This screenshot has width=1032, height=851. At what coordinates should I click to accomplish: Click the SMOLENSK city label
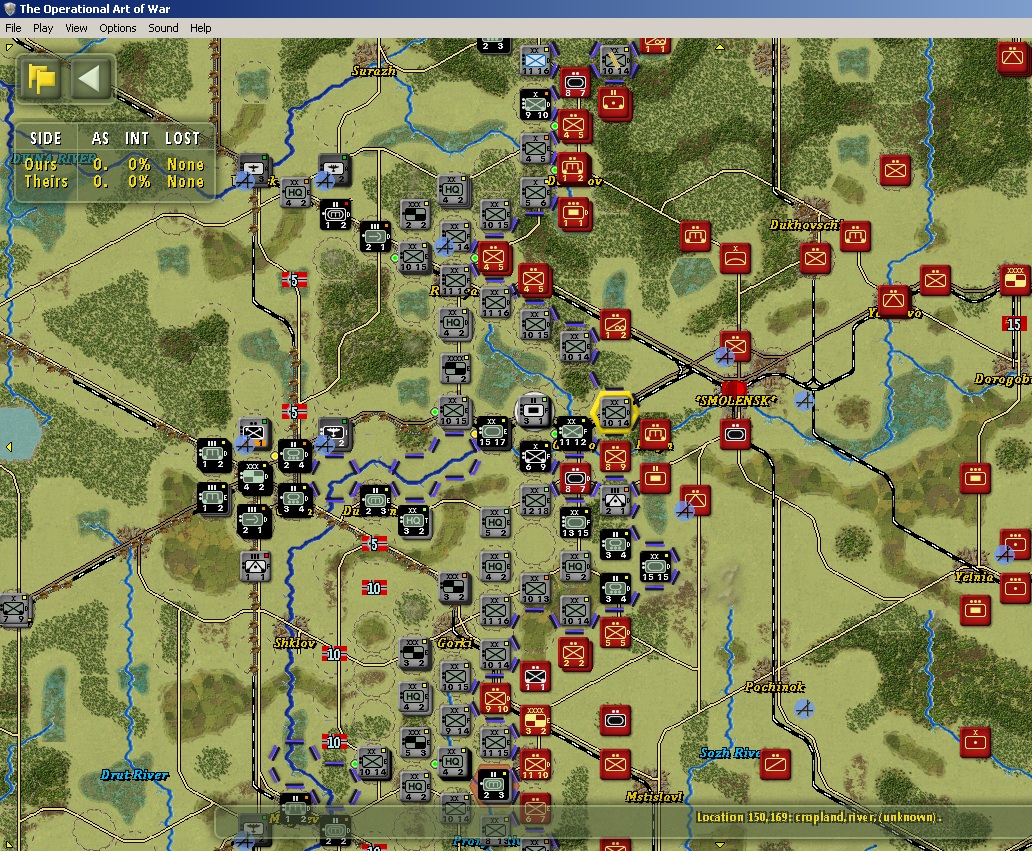pos(735,400)
